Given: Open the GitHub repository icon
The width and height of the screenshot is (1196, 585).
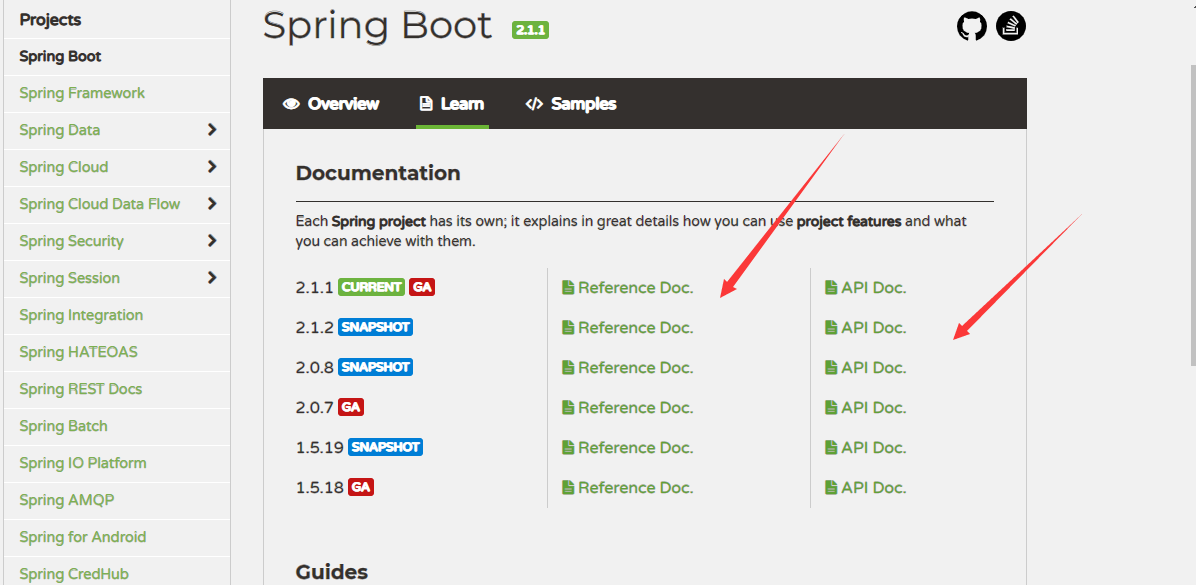Looking at the screenshot, I should tap(972, 27).
